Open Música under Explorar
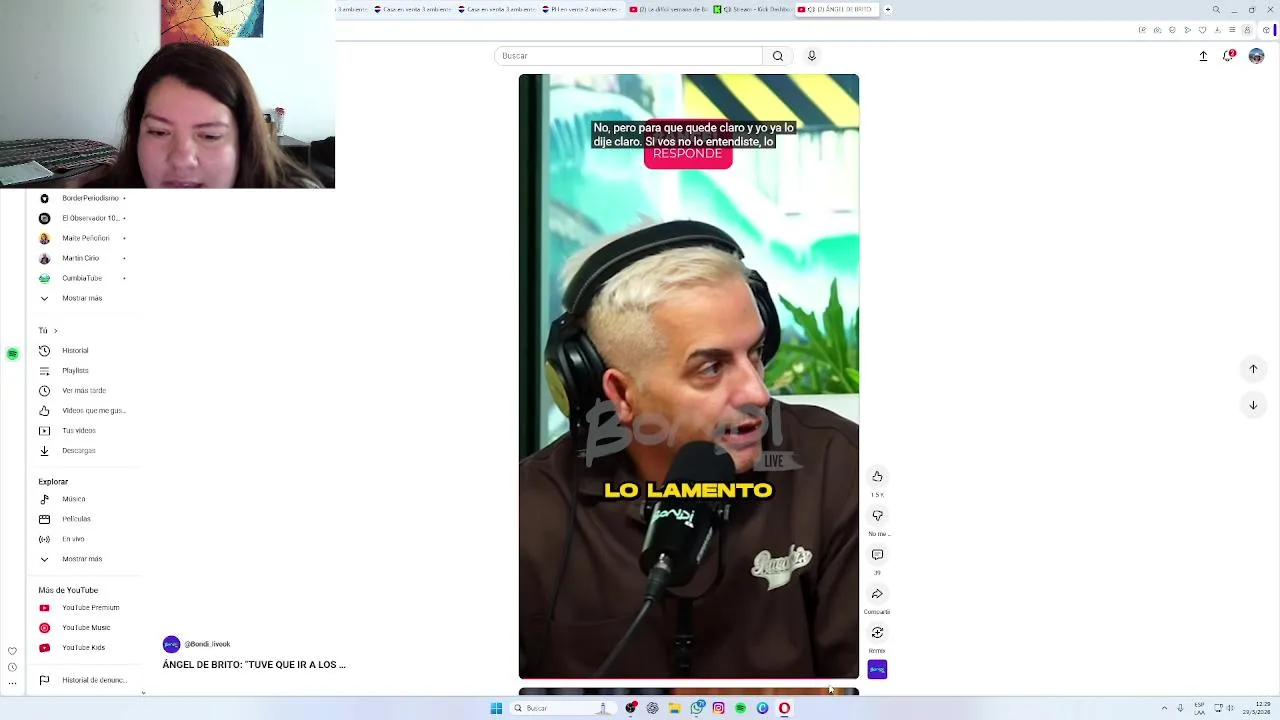The image size is (1280, 720). tap(84, 499)
